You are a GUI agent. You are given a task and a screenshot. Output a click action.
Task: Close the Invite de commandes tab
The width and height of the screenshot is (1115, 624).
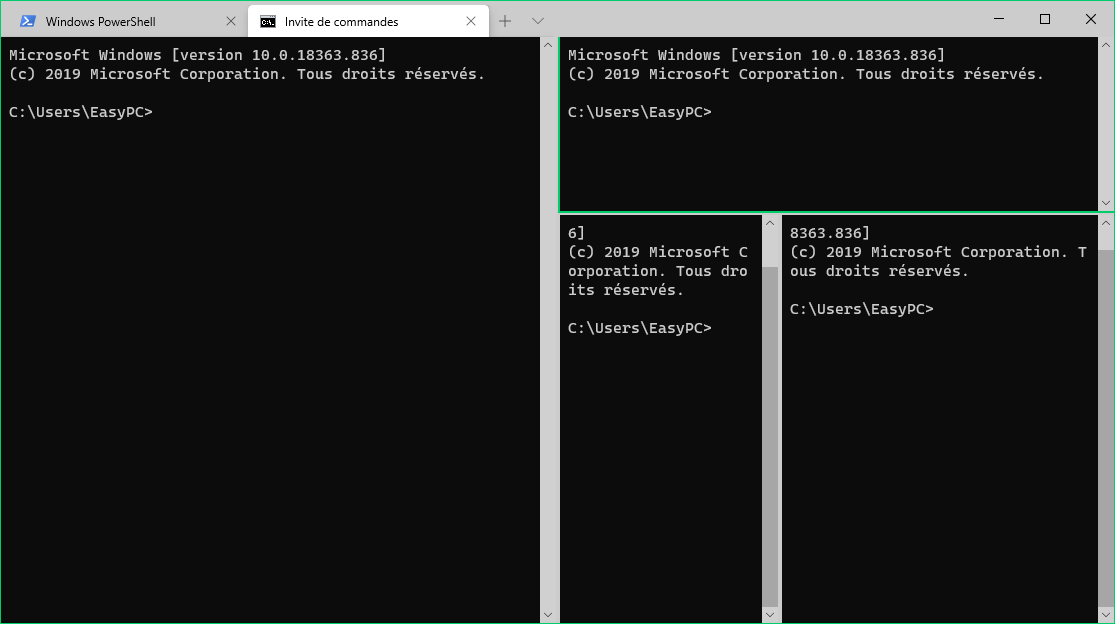(471, 21)
